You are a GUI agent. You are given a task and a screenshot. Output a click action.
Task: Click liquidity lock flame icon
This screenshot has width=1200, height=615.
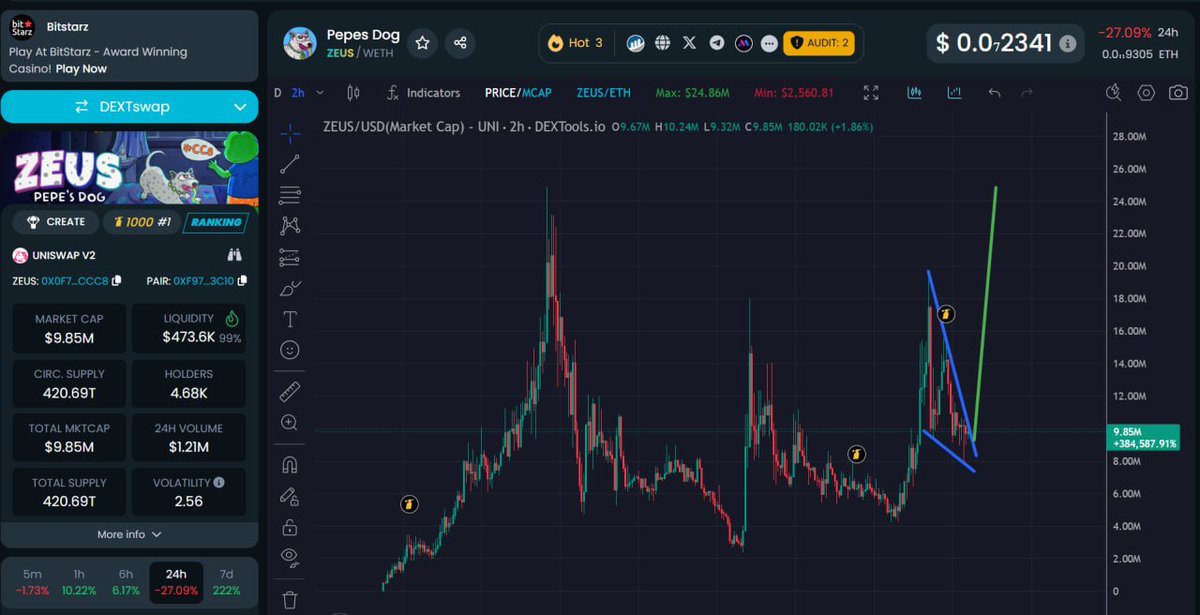pyautogui.click(x=232, y=319)
